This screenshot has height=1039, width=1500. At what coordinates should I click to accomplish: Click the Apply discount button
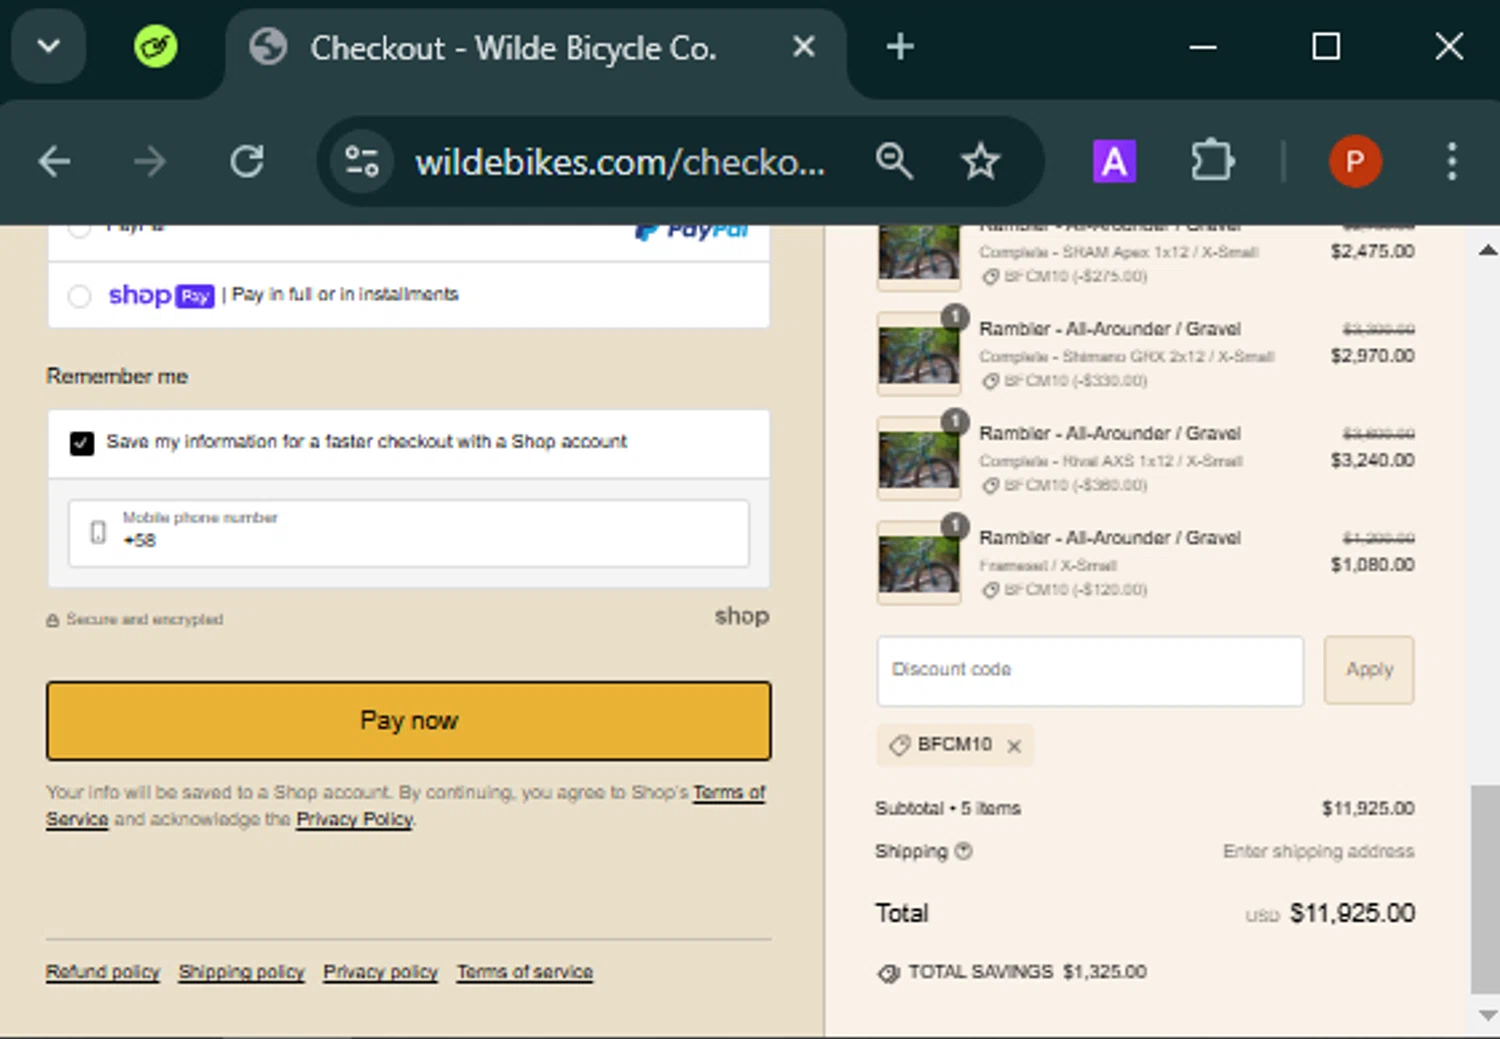[x=1369, y=670]
